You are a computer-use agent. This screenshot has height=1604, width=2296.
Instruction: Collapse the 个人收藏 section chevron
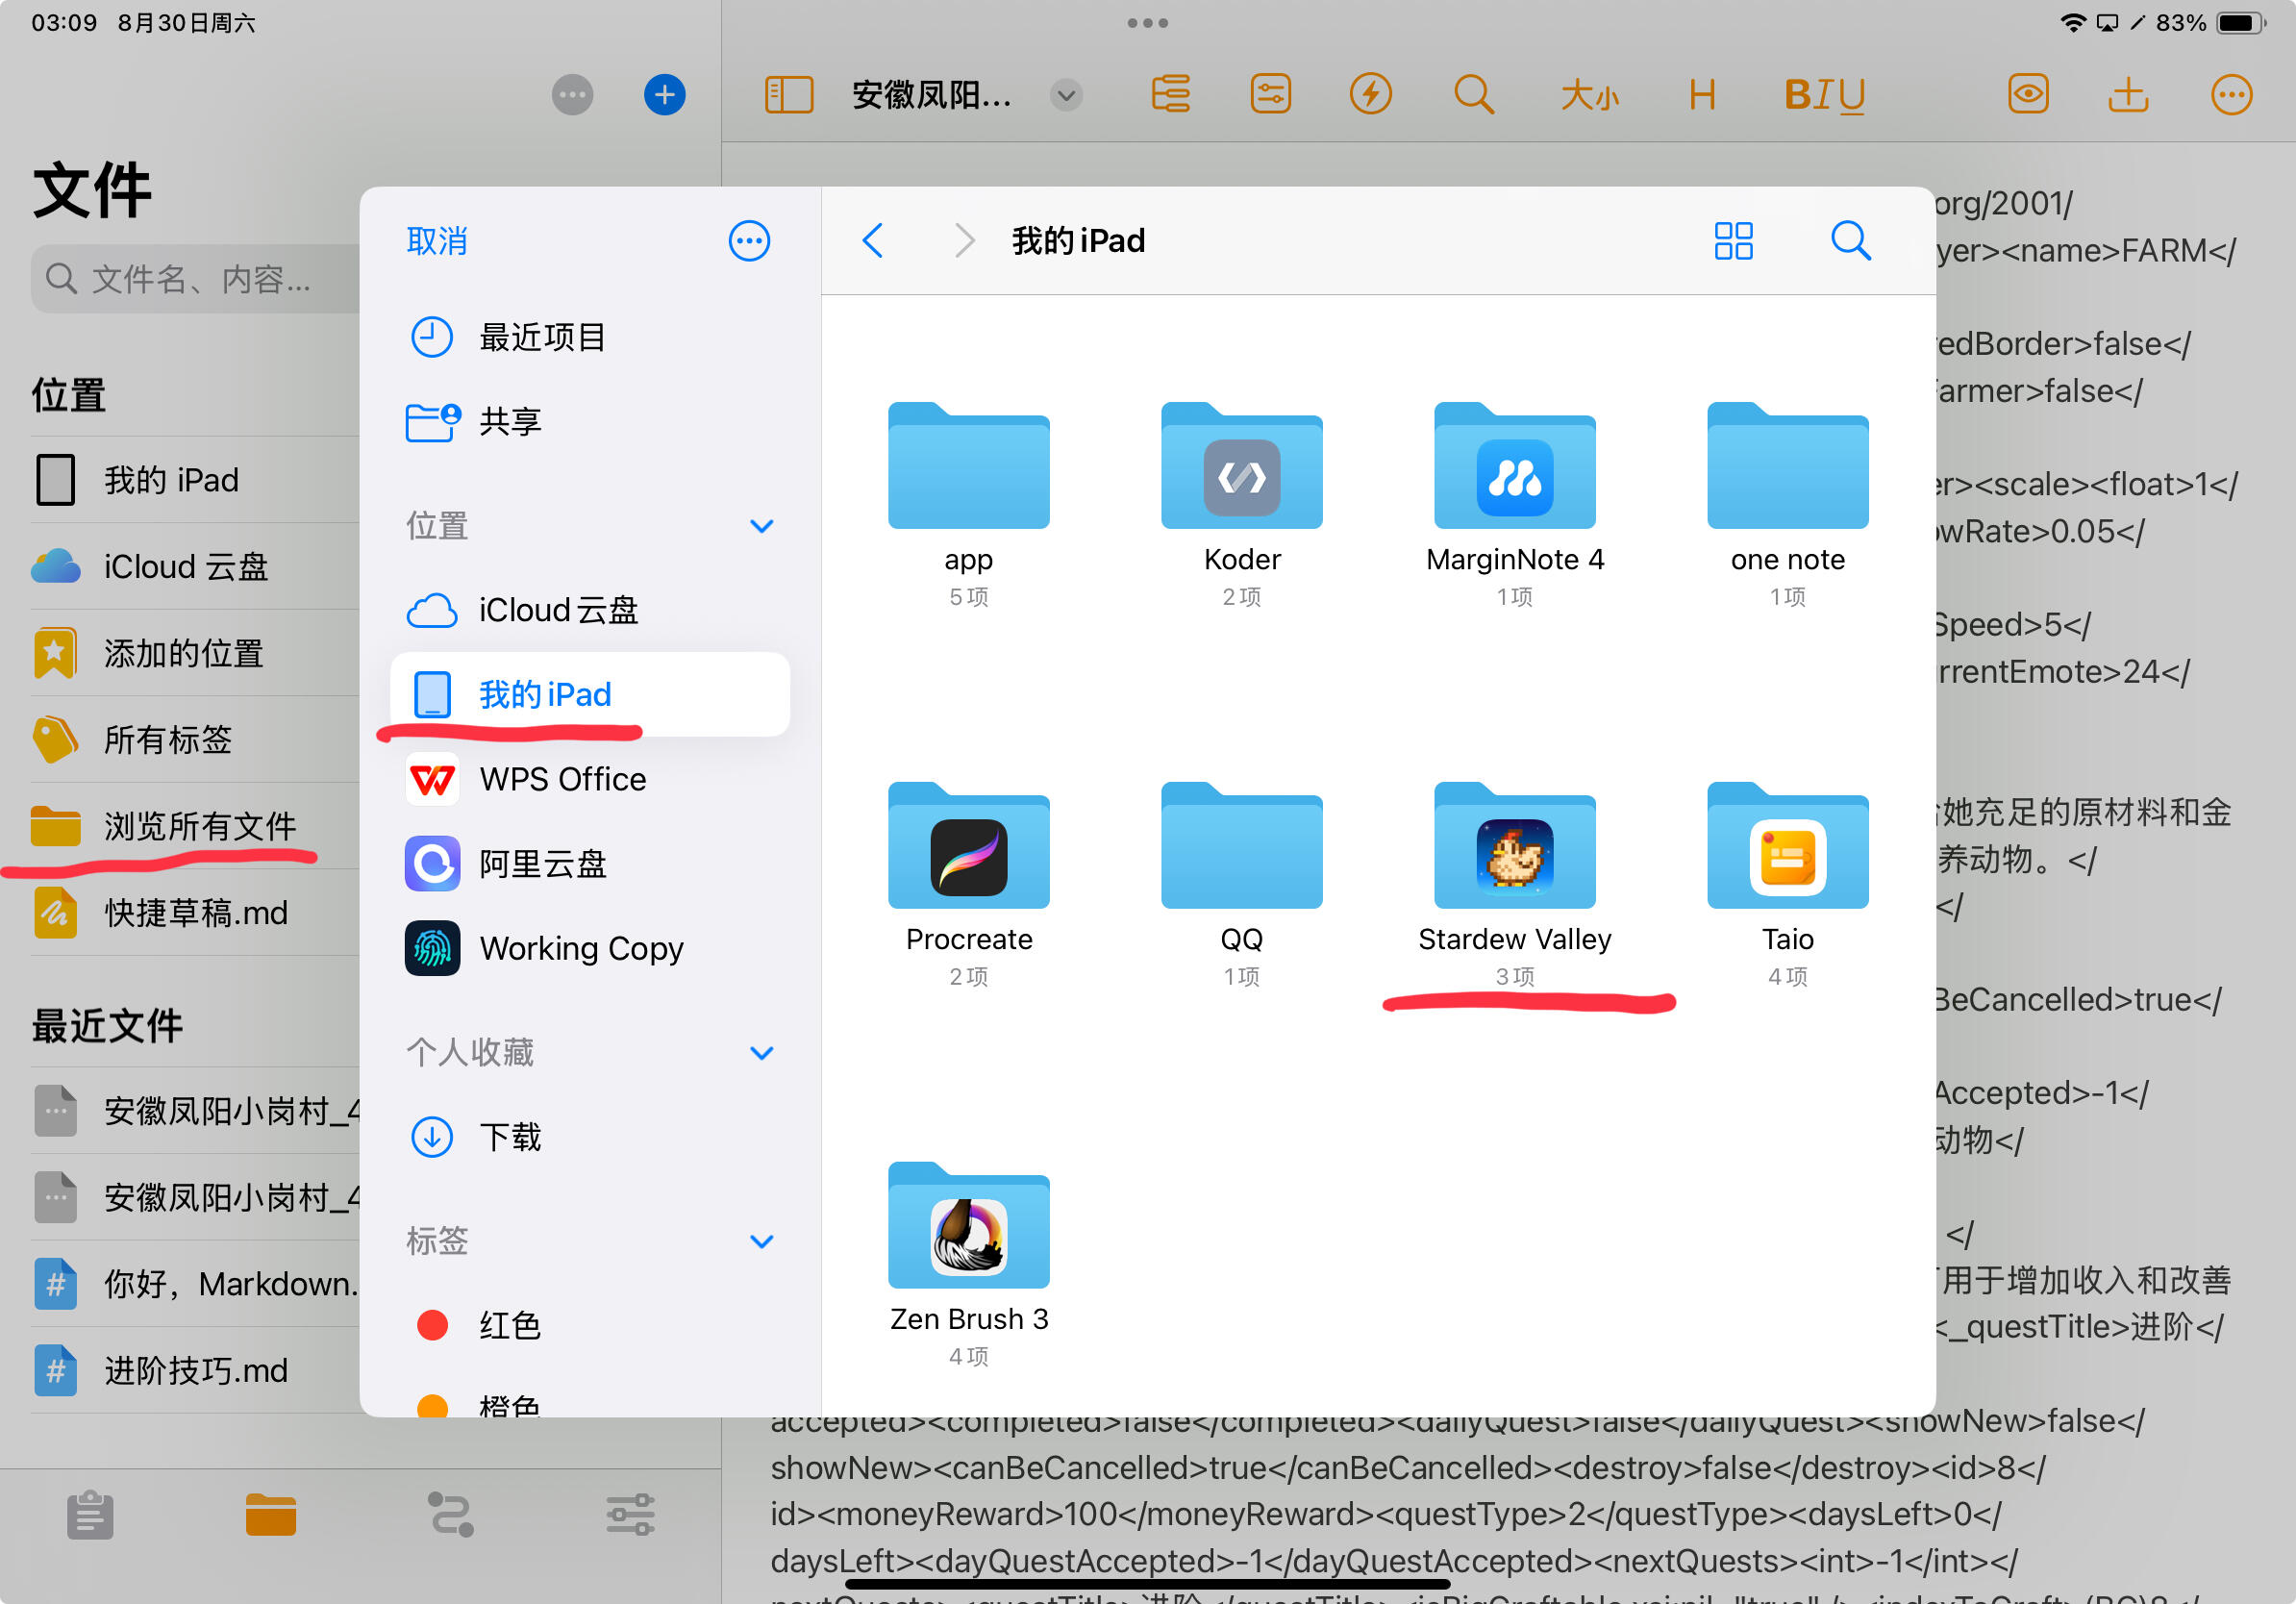click(762, 1053)
